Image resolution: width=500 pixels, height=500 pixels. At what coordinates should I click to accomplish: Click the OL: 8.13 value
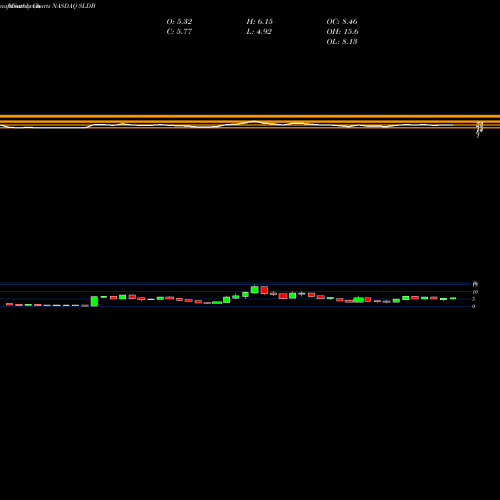(x=342, y=42)
